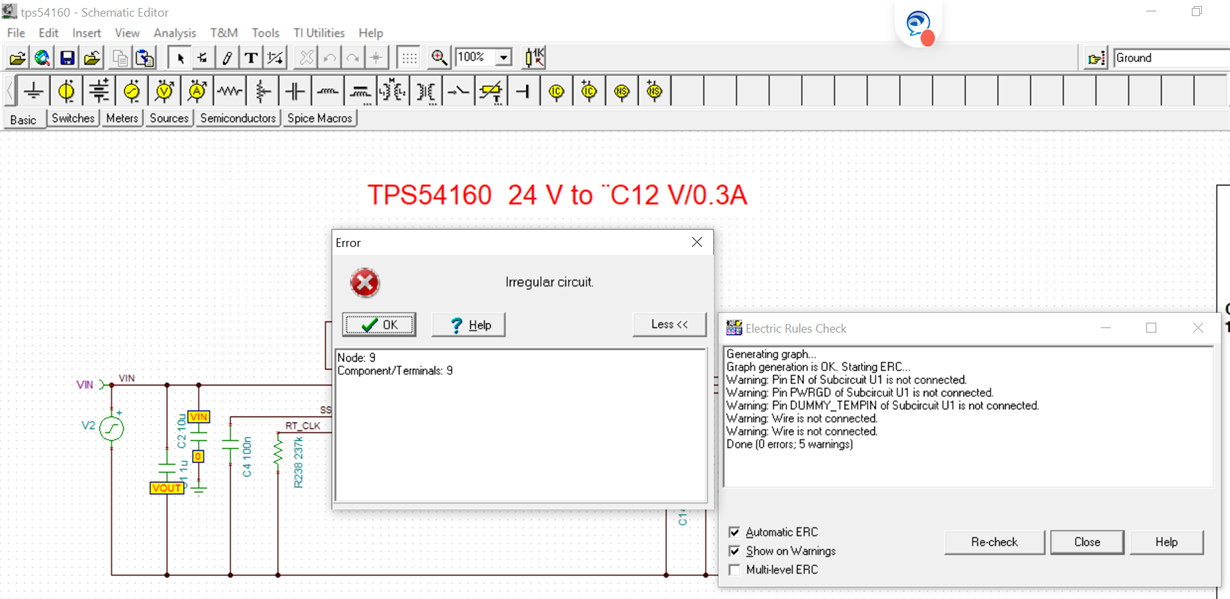Click the zoom magnifier icon
The image size is (1230, 599).
click(439, 58)
